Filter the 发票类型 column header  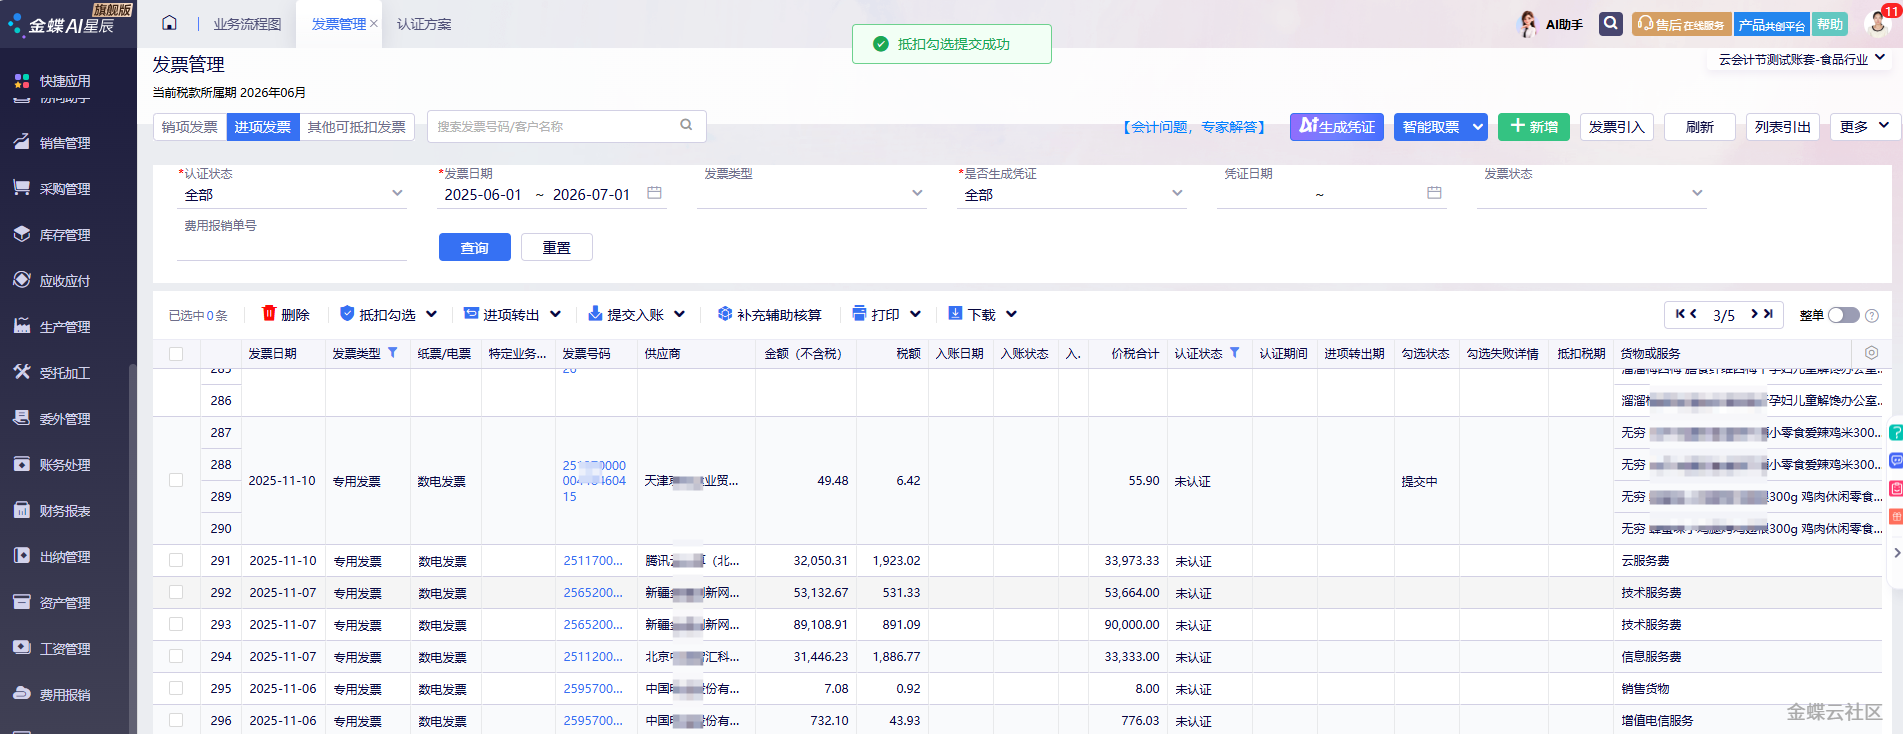(393, 353)
